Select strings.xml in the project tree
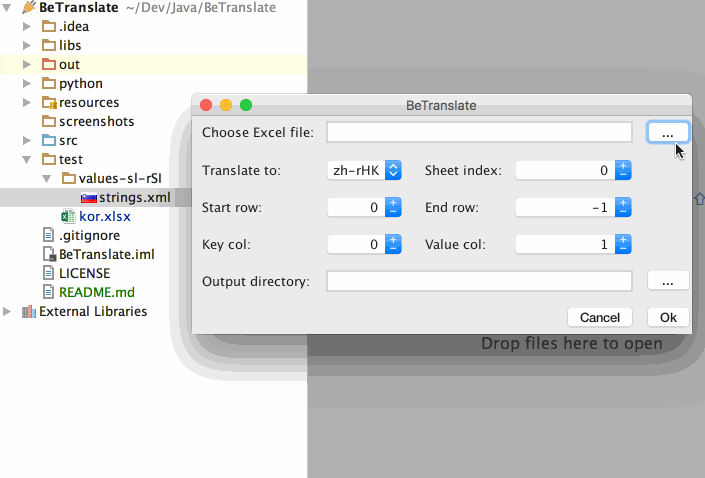 click(134, 197)
